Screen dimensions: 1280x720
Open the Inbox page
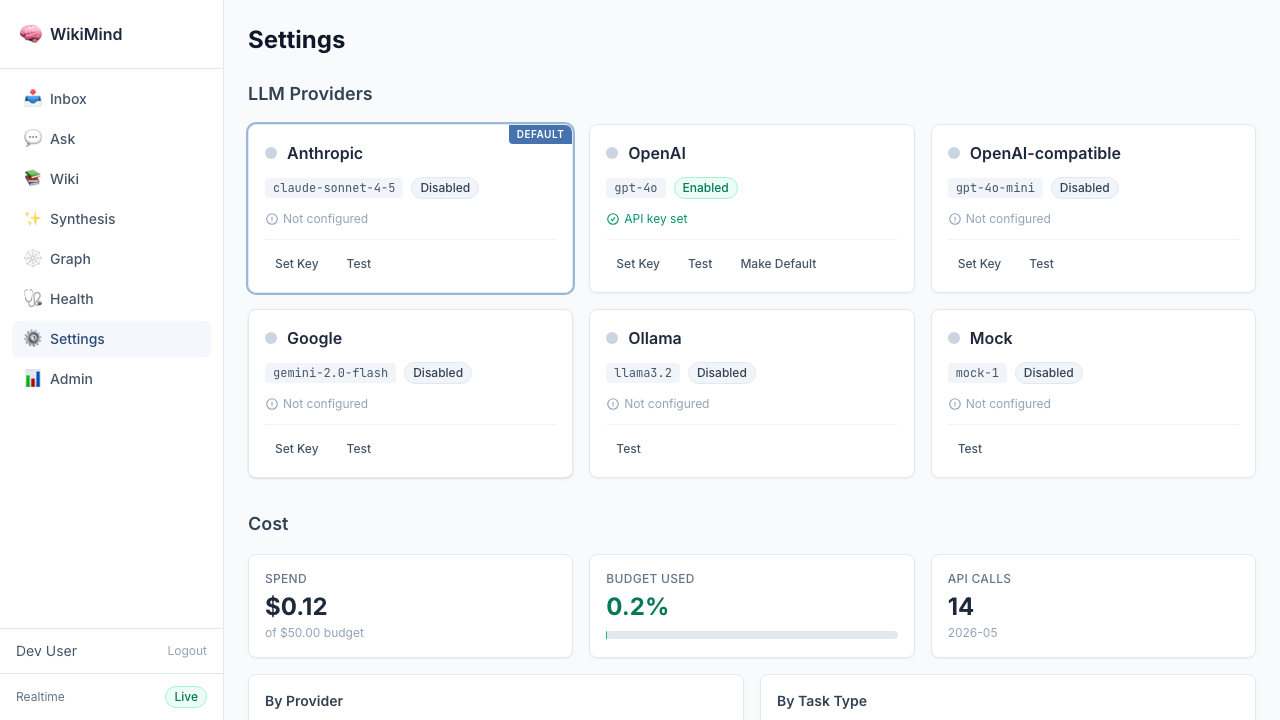coord(111,99)
